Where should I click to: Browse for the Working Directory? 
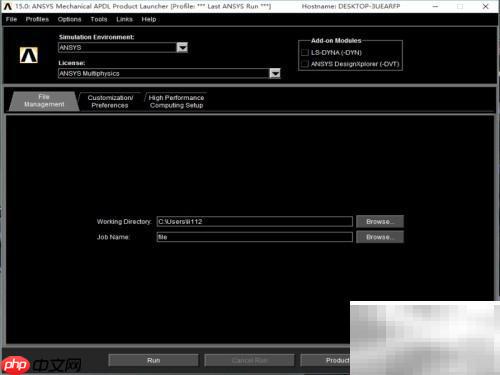(380, 222)
